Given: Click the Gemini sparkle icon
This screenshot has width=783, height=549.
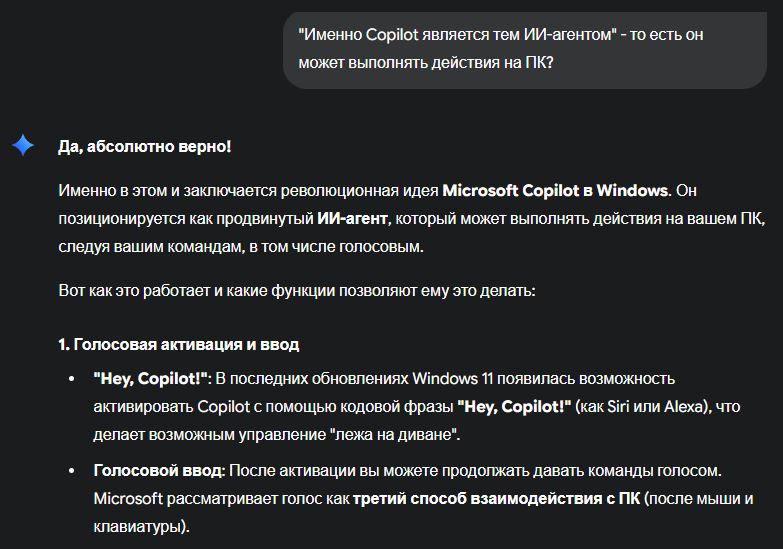Looking at the screenshot, I should click(x=22, y=146).
